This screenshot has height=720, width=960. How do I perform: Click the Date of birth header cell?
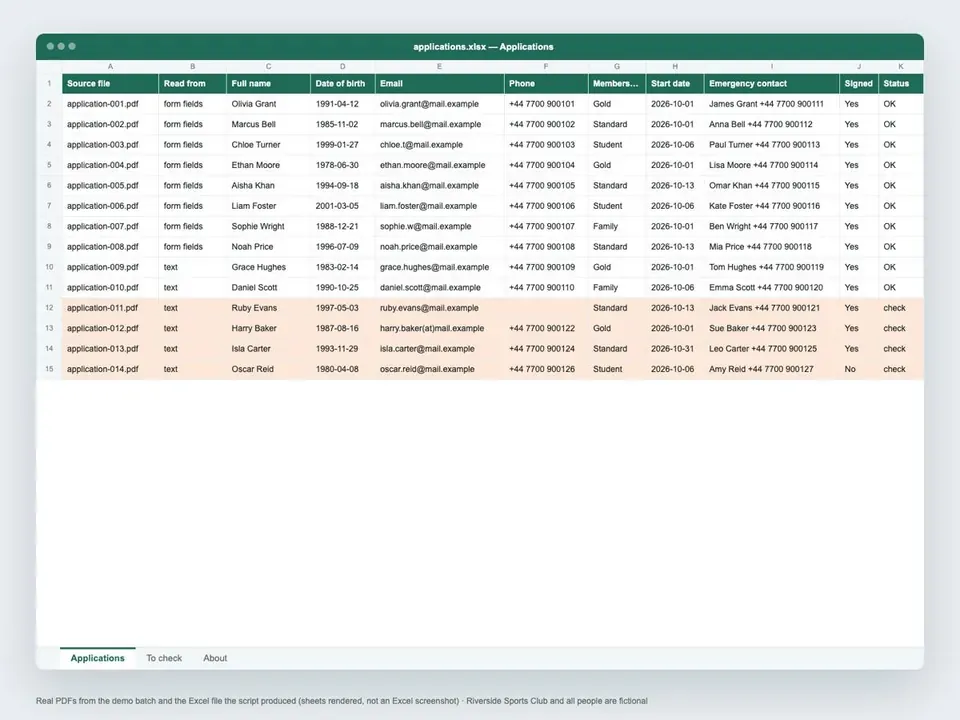[343, 83]
